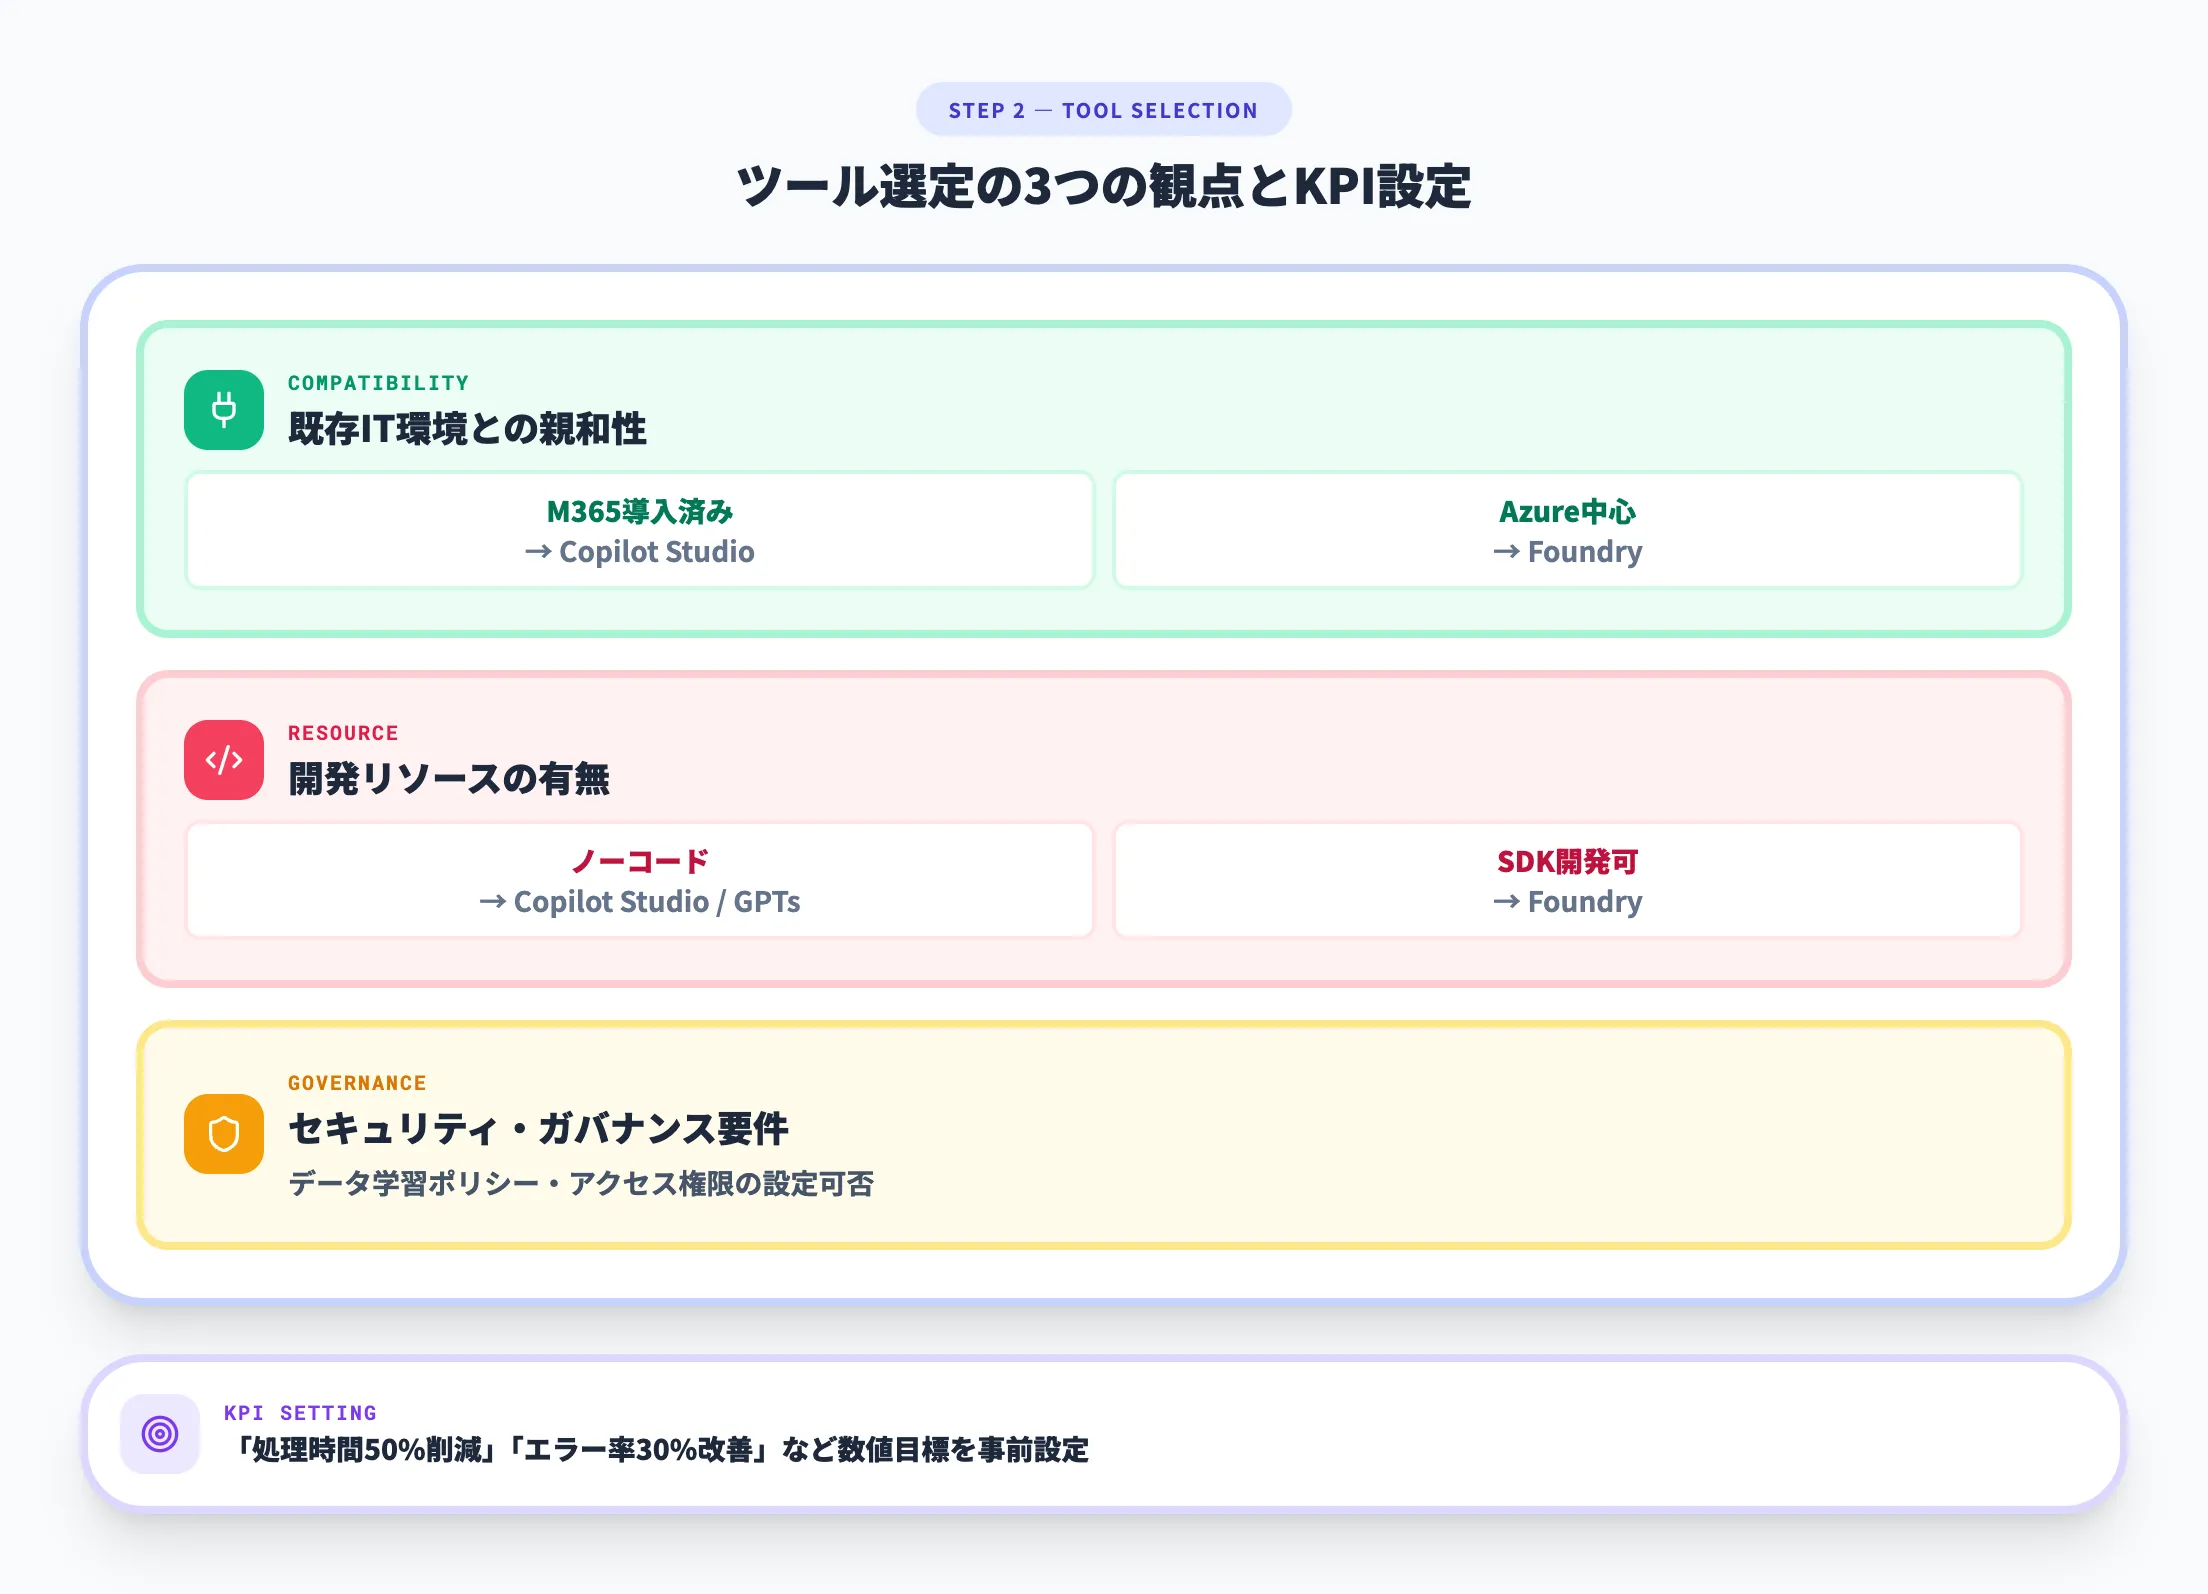The width and height of the screenshot is (2208, 1594).
Task: Select the COMPATIBILITY section label
Action: (x=377, y=382)
